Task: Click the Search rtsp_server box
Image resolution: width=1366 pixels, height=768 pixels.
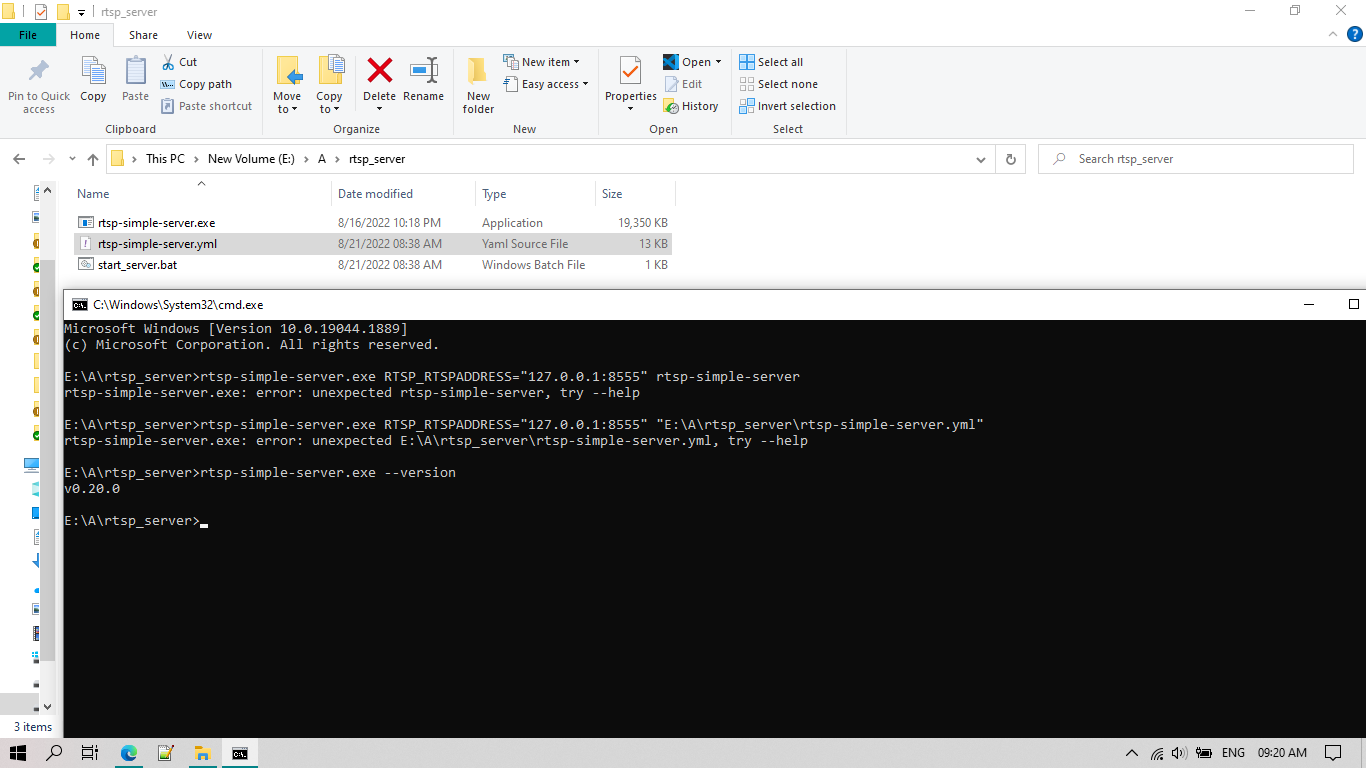Action: (x=1195, y=158)
